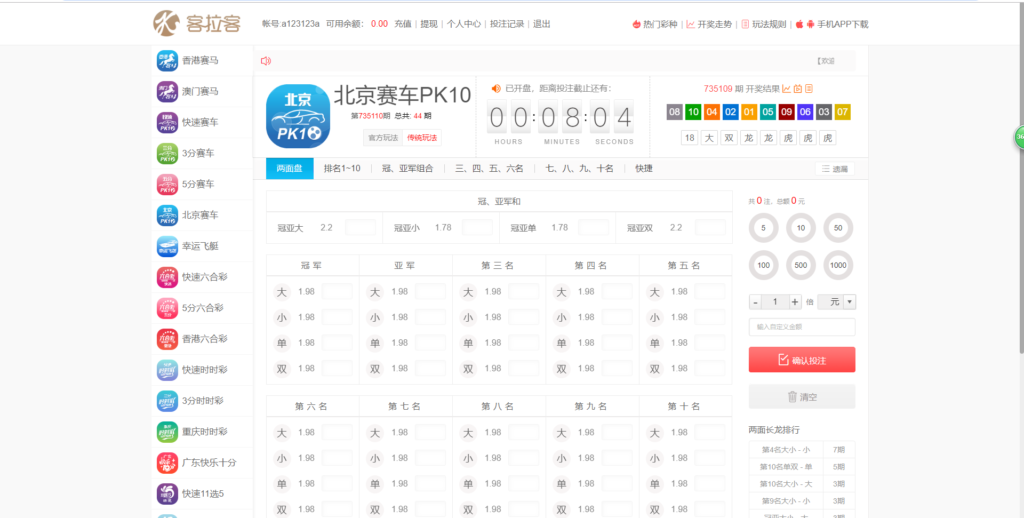Click the 客拉客 site logo
1024x518 pixels.
pyautogui.click(x=196, y=22)
